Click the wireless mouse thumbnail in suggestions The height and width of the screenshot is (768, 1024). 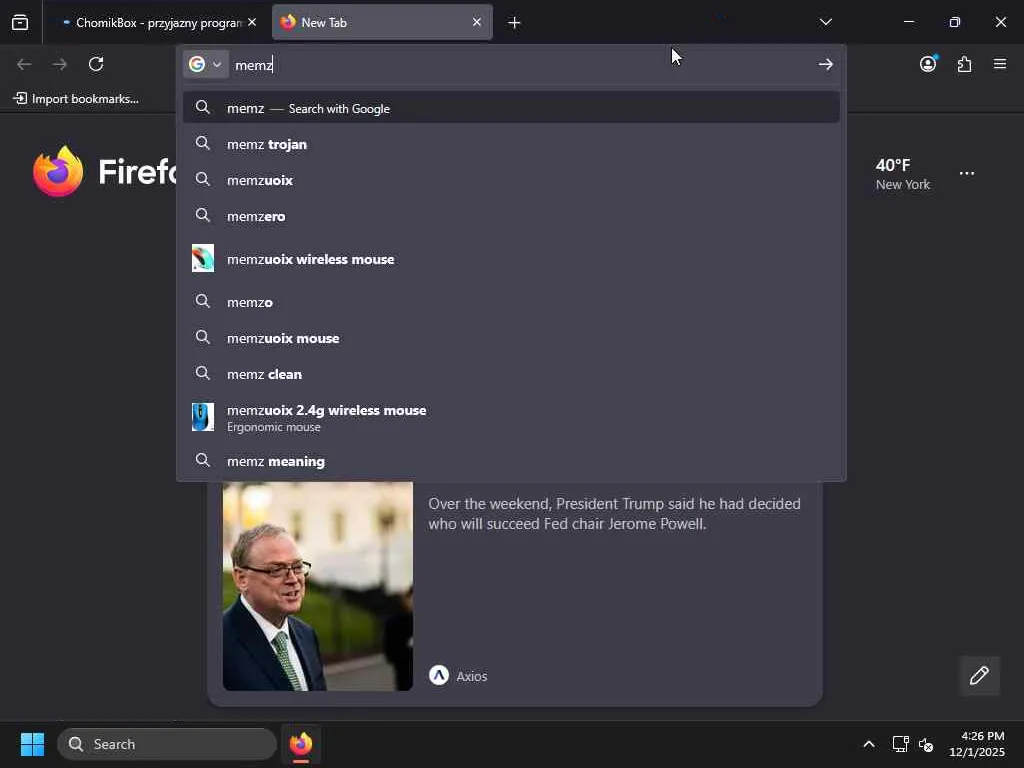(x=203, y=259)
